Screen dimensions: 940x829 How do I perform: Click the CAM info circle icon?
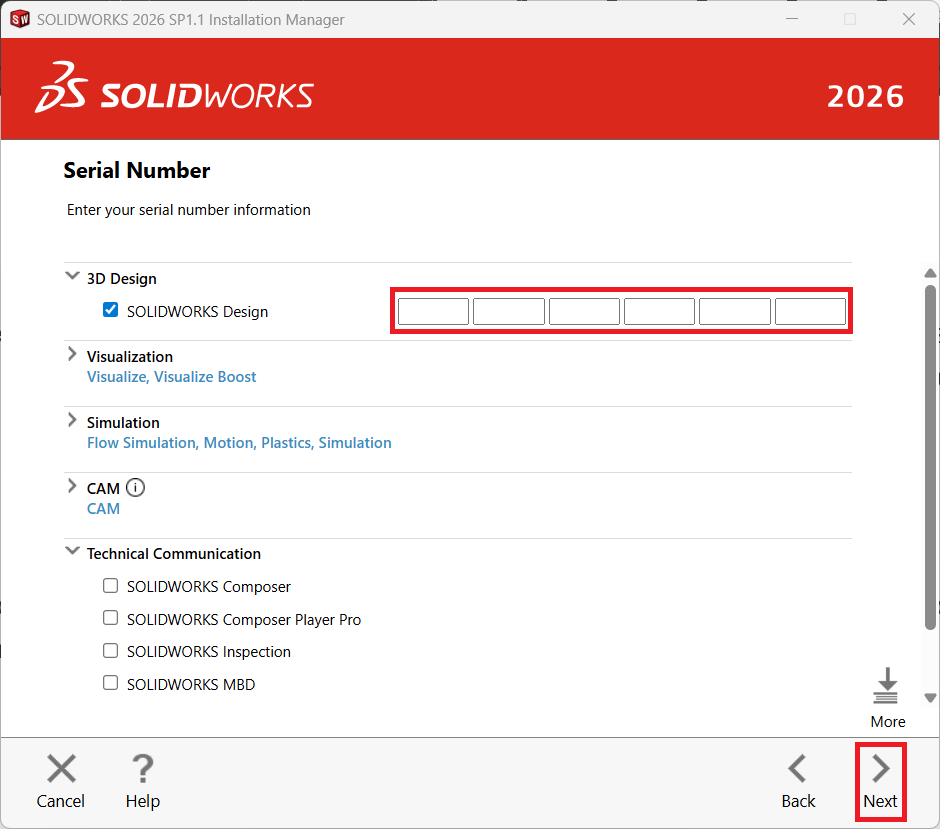[x=136, y=488]
